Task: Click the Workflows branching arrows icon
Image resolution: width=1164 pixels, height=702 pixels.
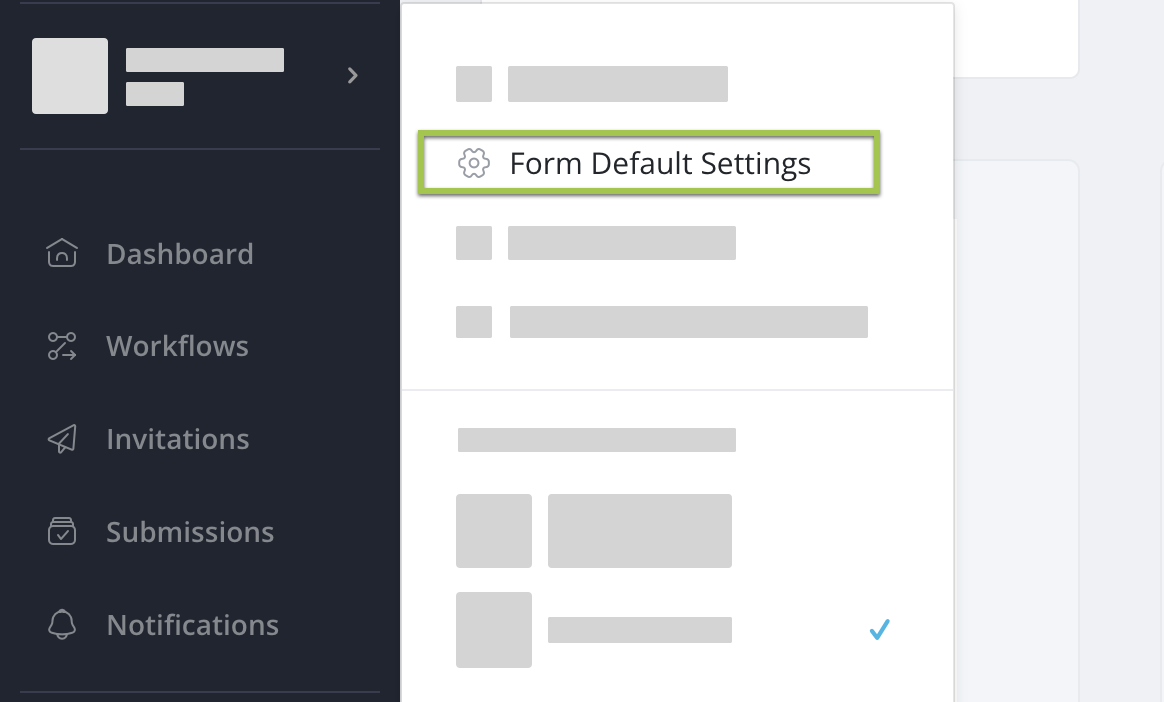Action: click(62, 347)
